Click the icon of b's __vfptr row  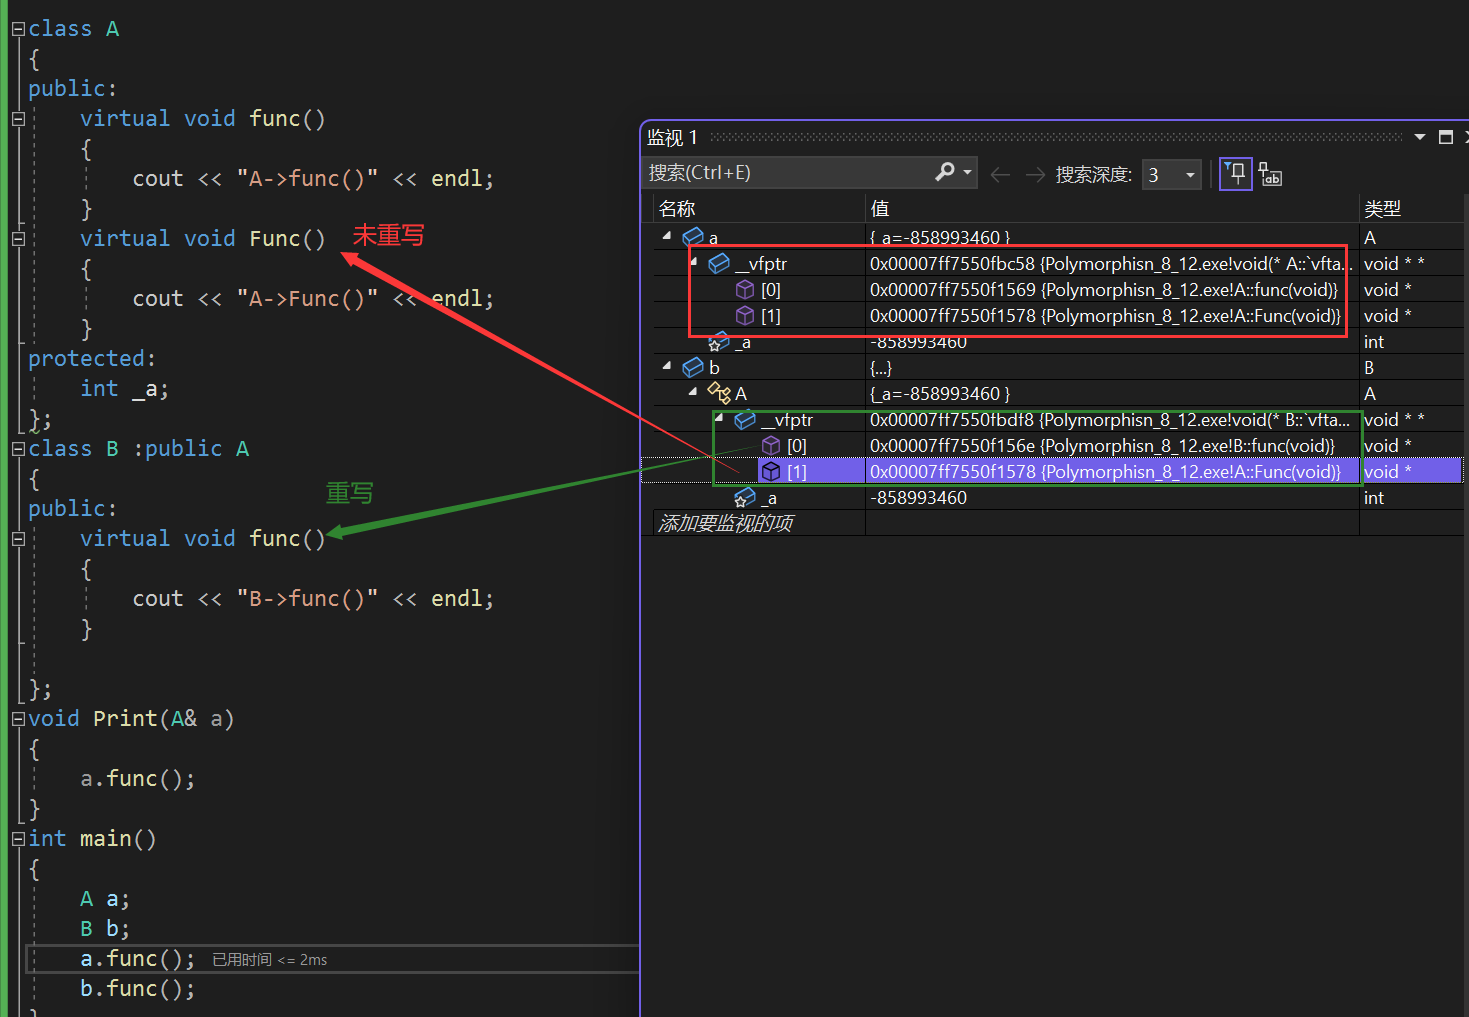click(x=745, y=419)
